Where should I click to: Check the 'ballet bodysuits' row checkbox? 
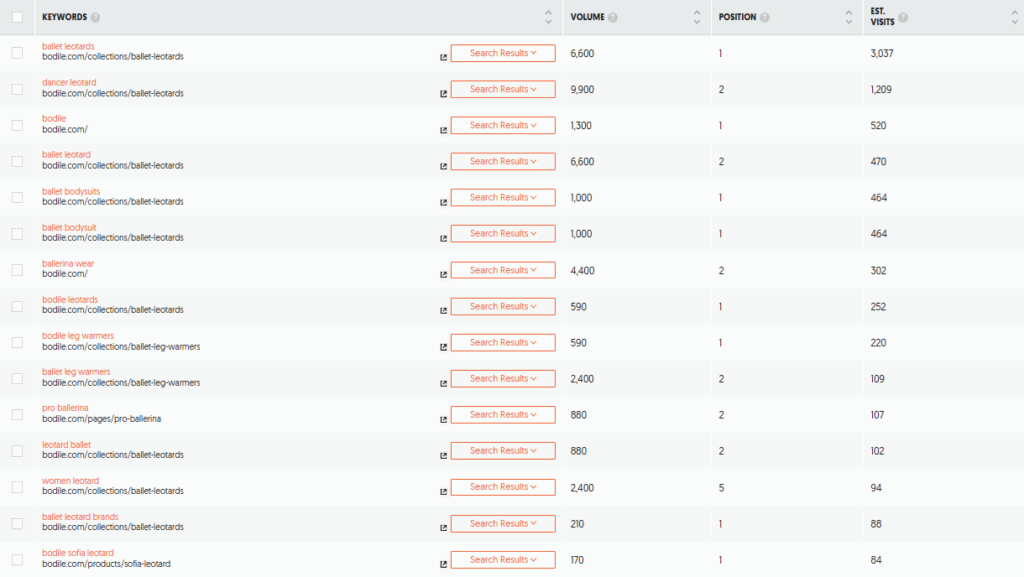18,198
